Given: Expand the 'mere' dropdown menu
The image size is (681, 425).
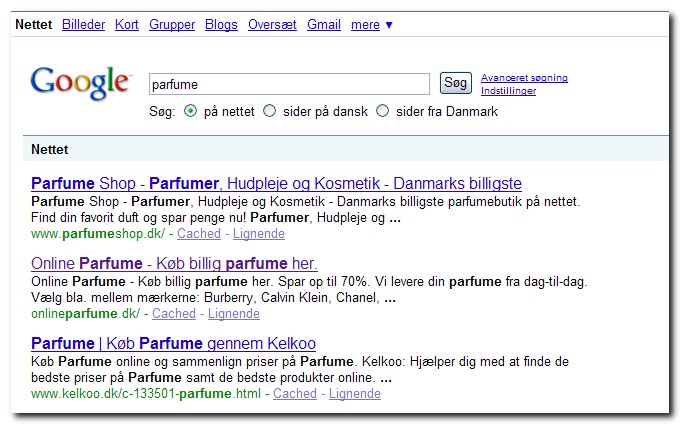Looking at the screenshot, I should pyautogui.click(x=372, y=25).
